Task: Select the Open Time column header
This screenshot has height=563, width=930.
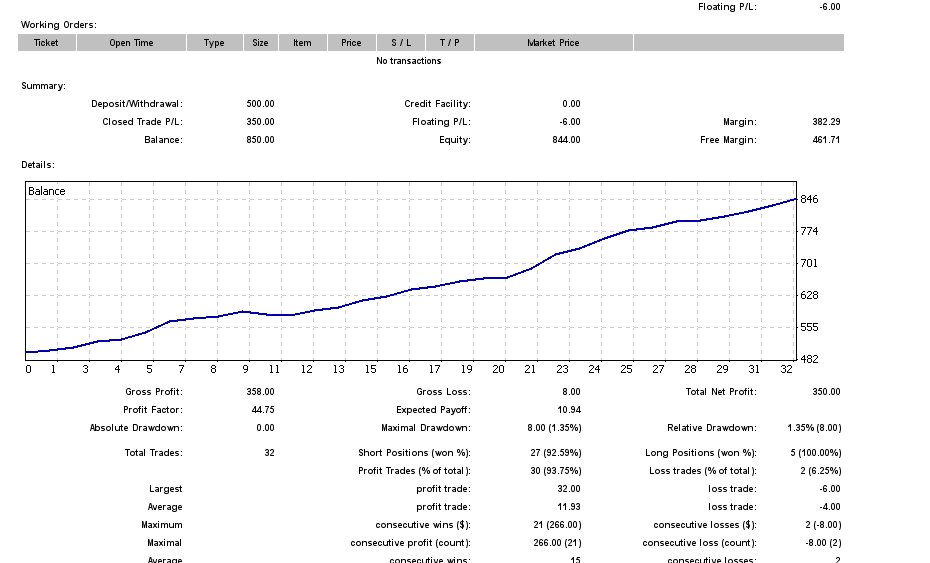Action: 131,43
